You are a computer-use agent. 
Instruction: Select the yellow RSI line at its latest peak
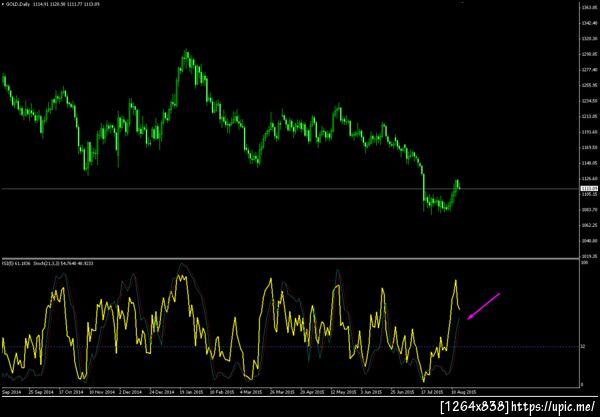(456, 281)
